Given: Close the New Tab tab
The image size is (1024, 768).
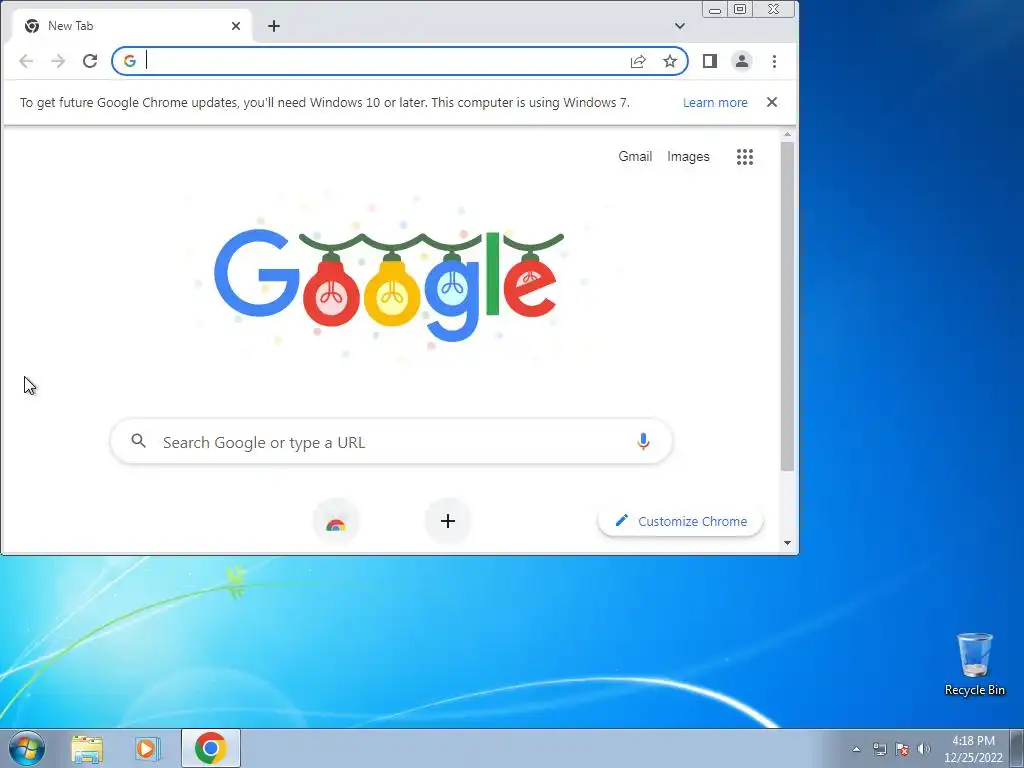Looking at the screenshot, I should coord(236,26).
